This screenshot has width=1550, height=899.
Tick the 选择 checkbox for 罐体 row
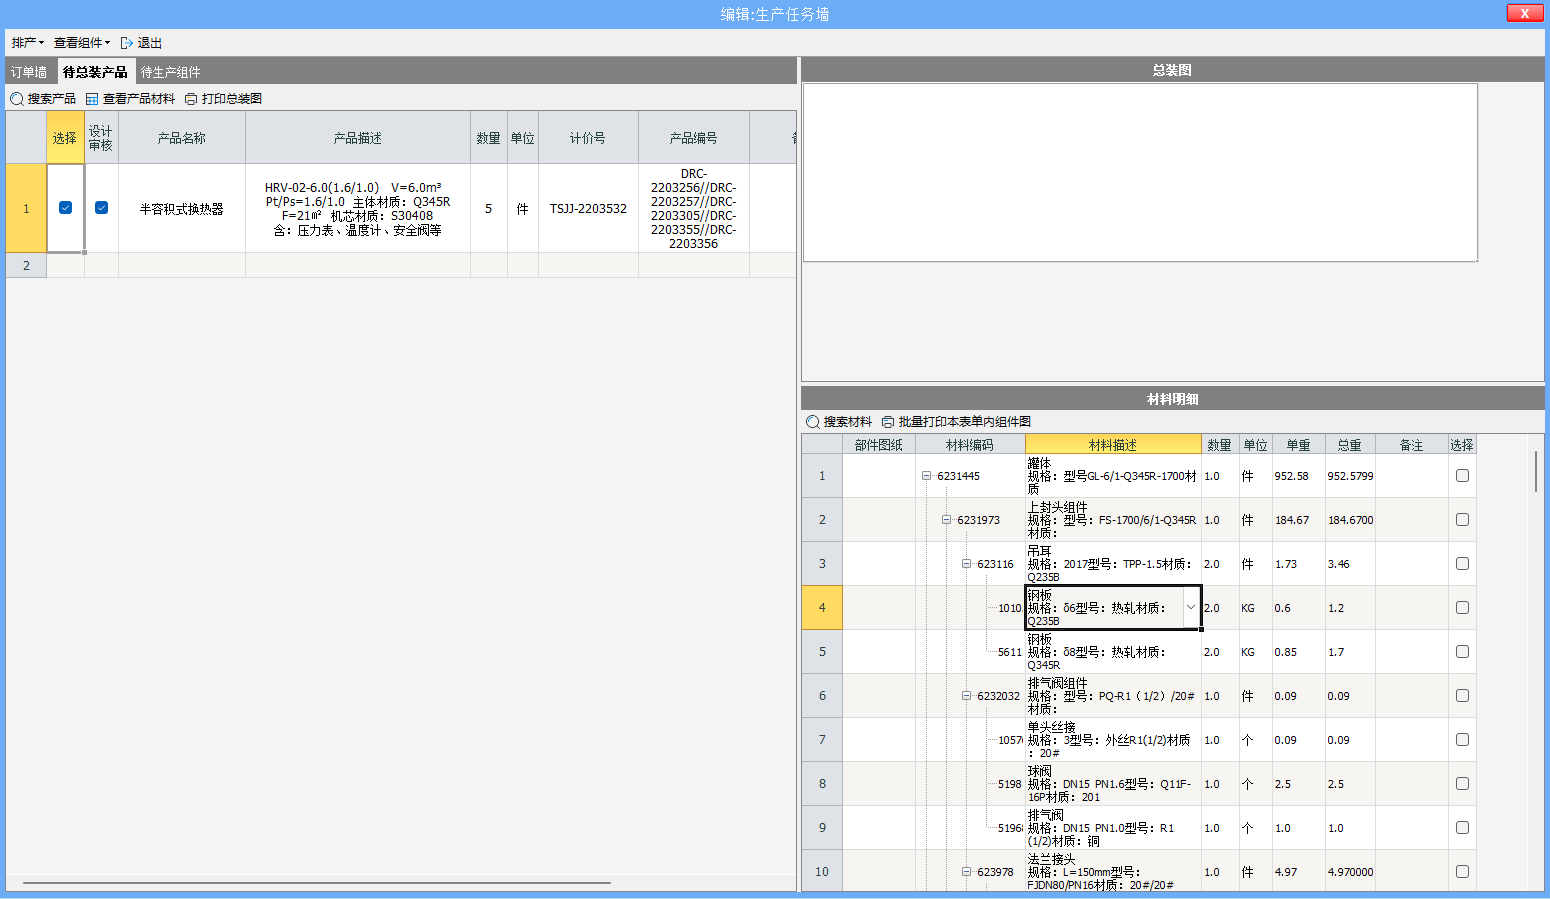coord(1462,476)
